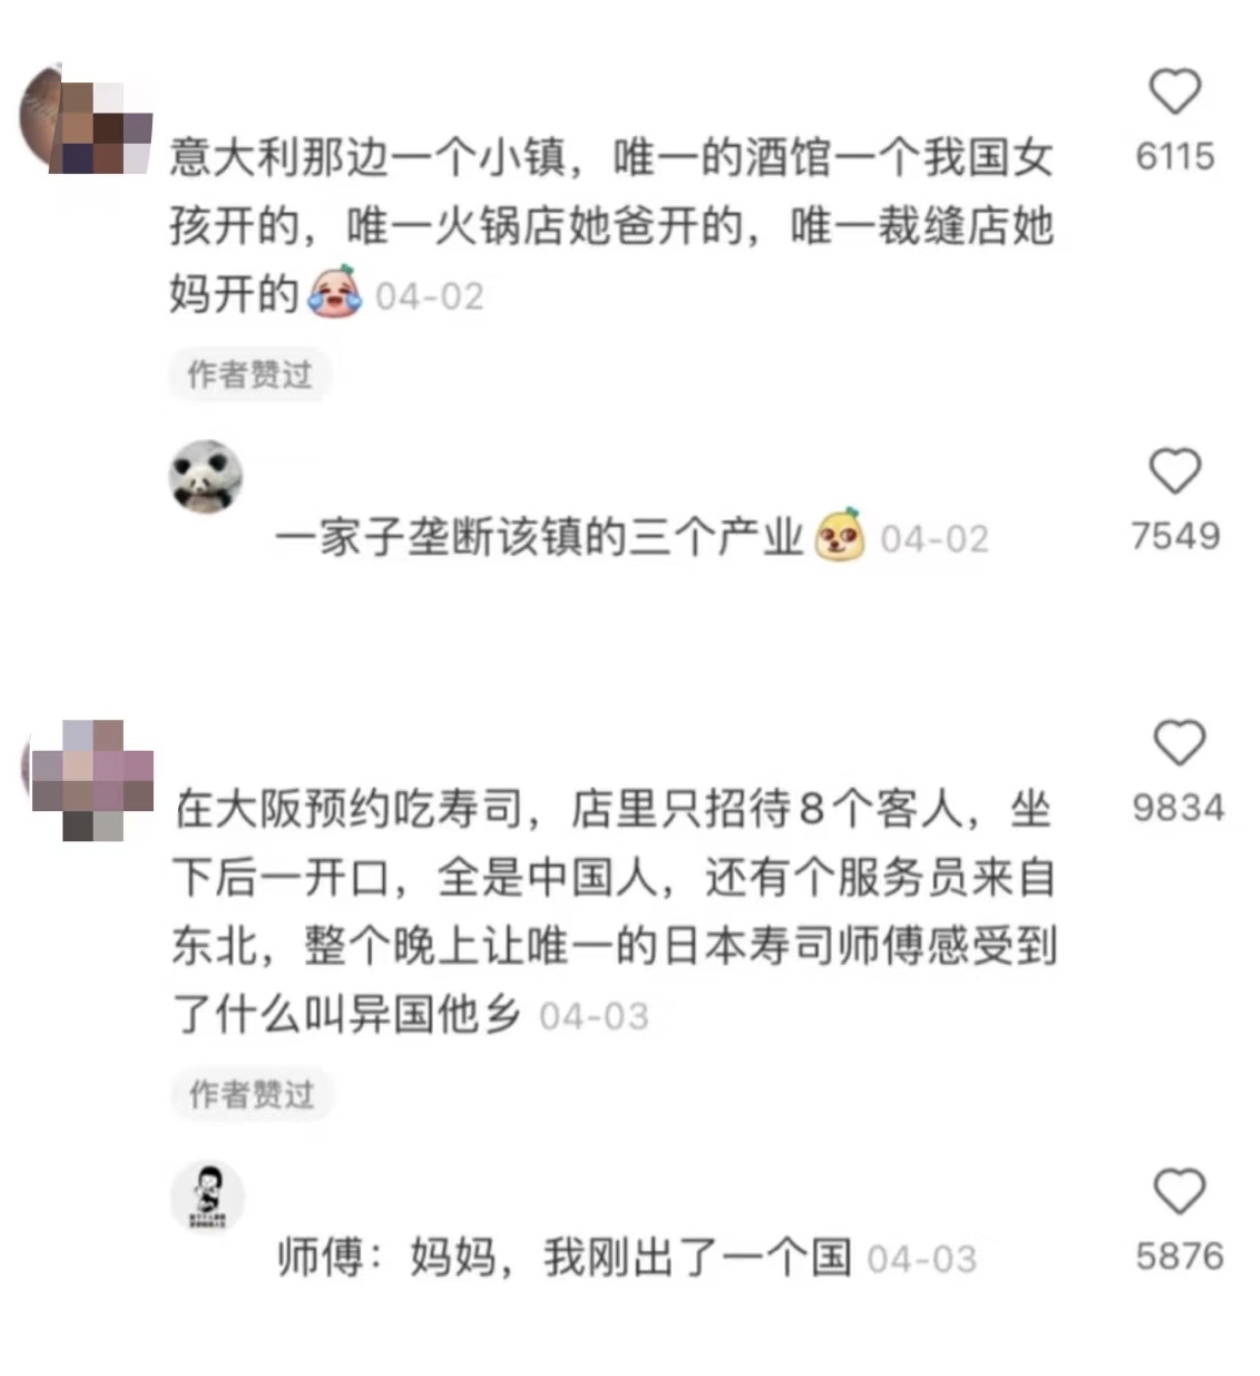Select the reply 师傅：妈妈，我刚出了一个国
The width and height of the screenshot is (1260, 1376).
[564, 1257]
